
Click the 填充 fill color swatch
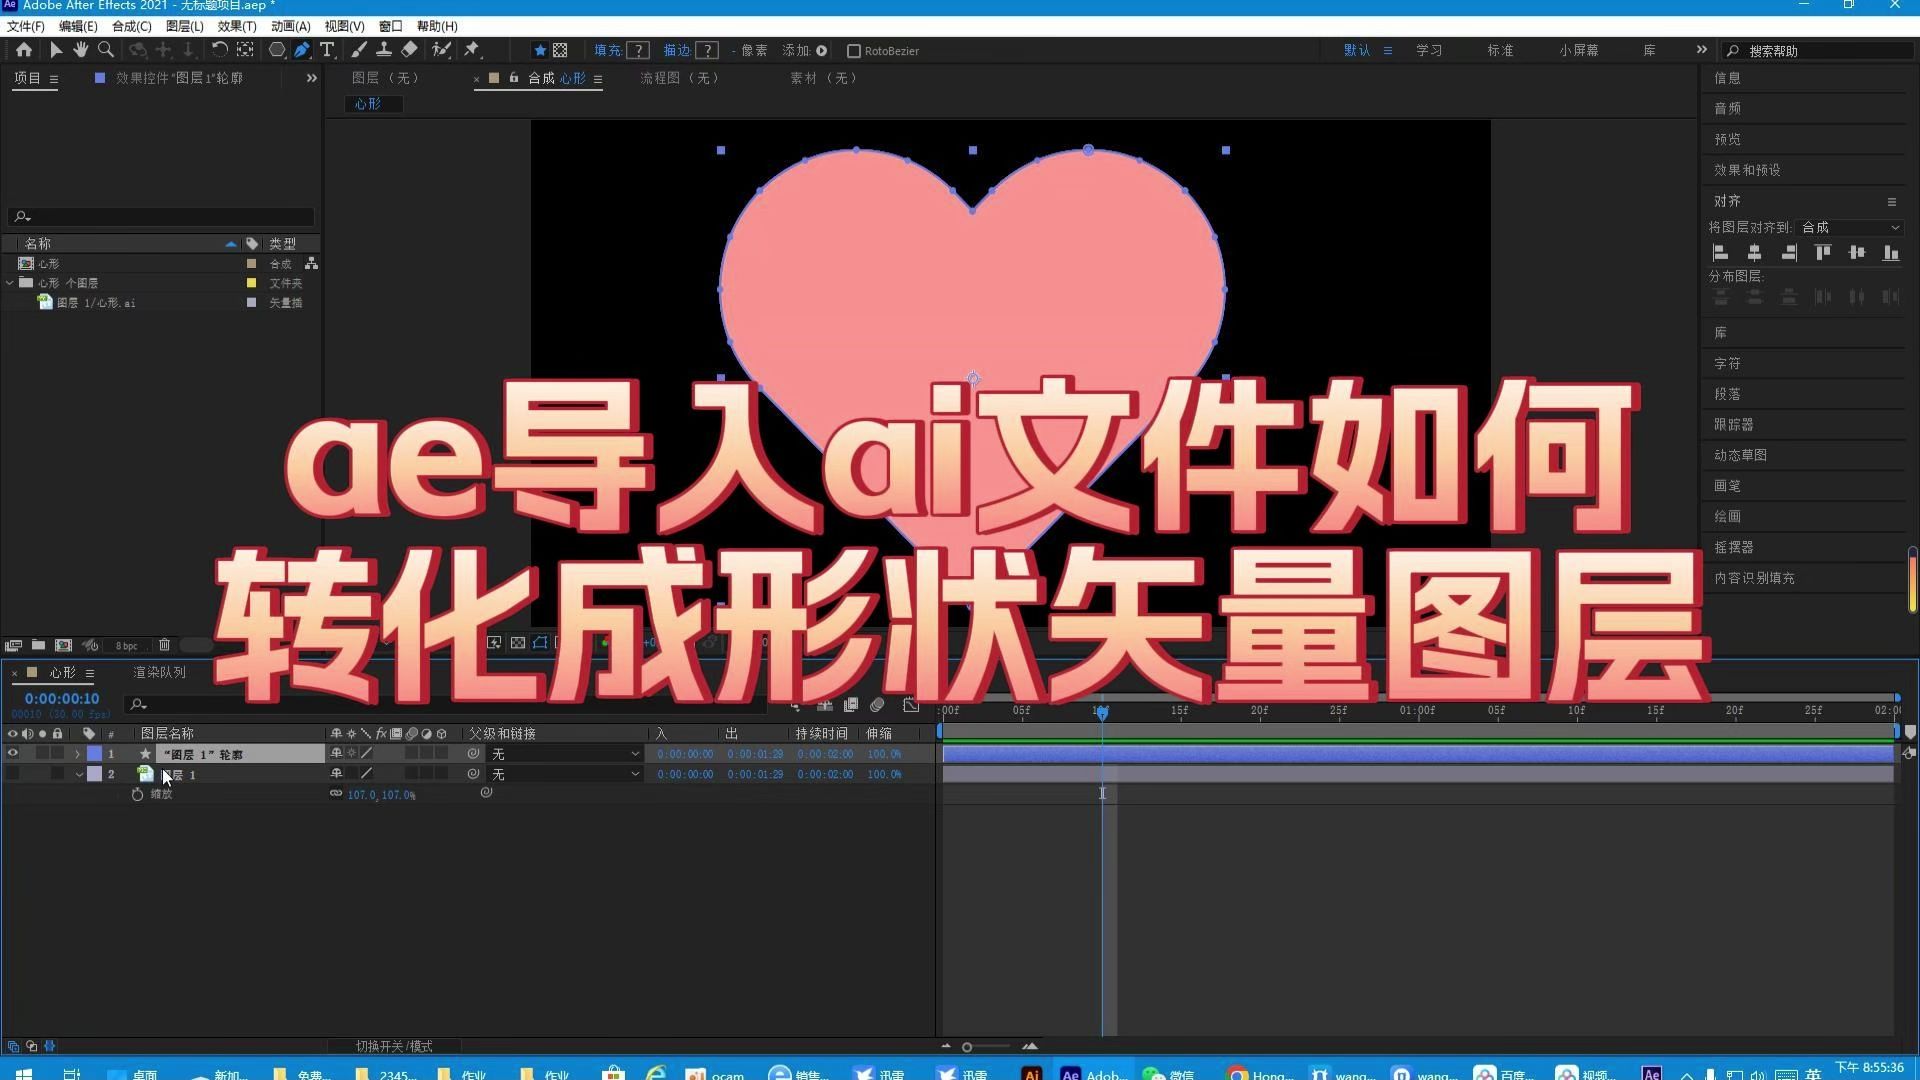click(x=637, y=50)
